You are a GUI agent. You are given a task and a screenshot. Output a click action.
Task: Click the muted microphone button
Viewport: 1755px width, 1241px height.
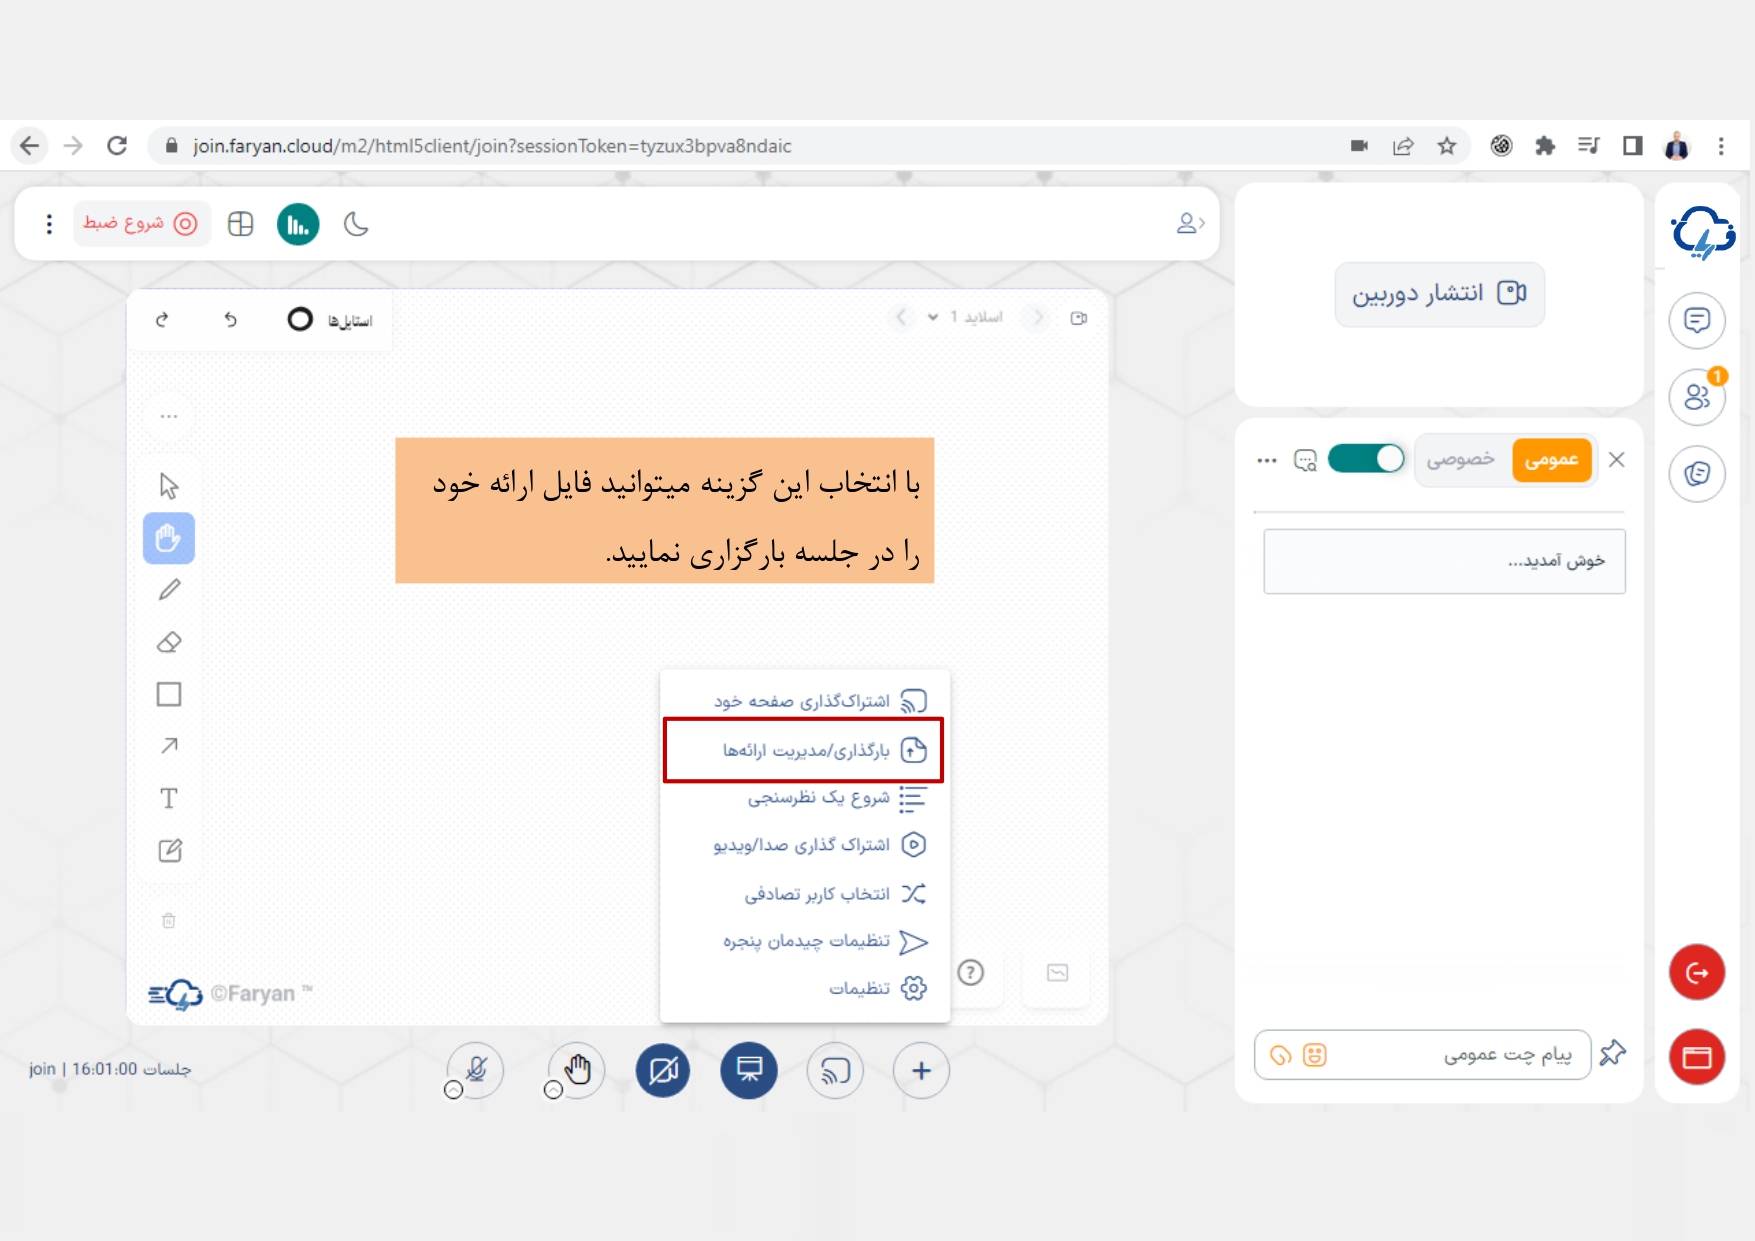476,1070
